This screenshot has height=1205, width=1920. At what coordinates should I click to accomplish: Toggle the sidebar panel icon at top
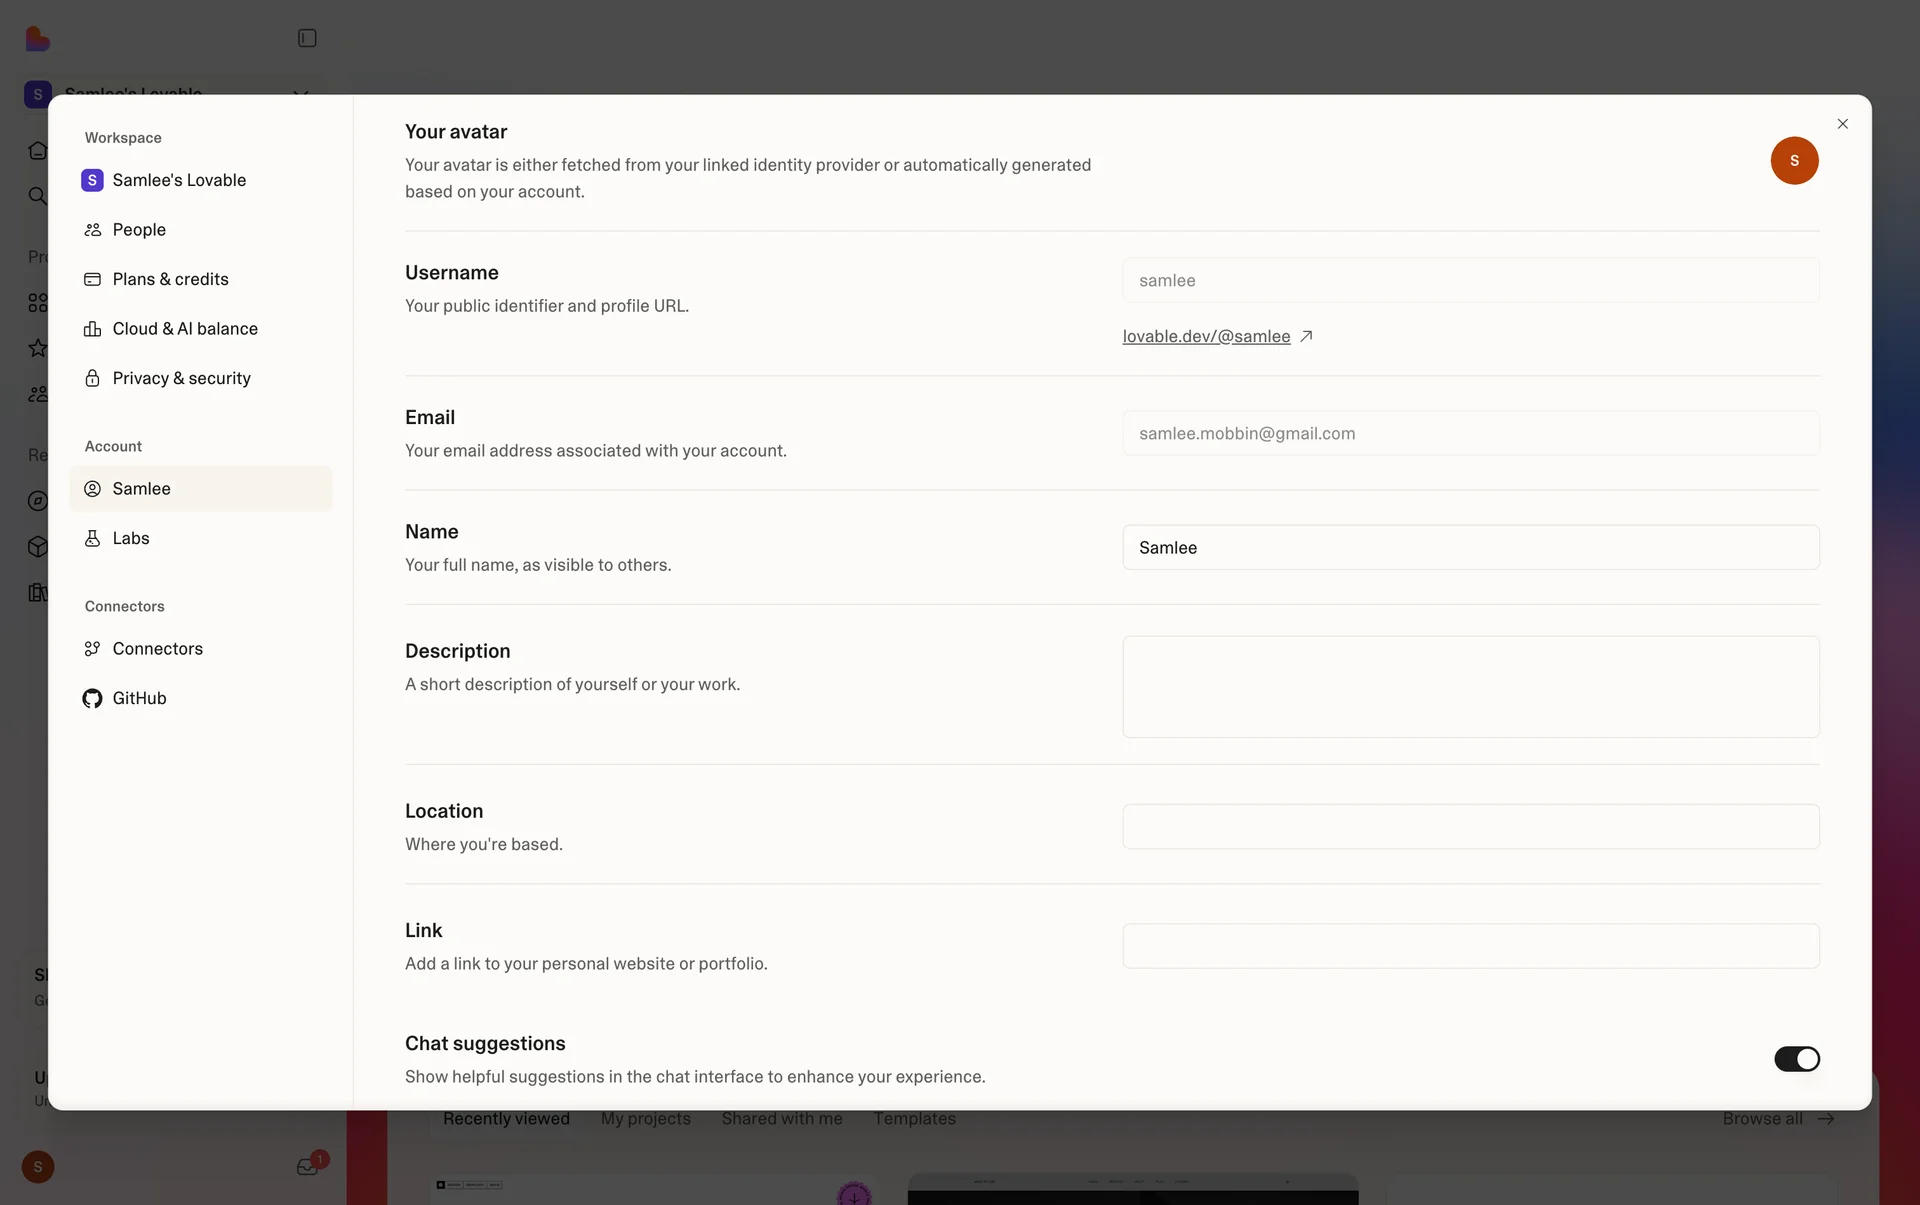pos(307,38)
